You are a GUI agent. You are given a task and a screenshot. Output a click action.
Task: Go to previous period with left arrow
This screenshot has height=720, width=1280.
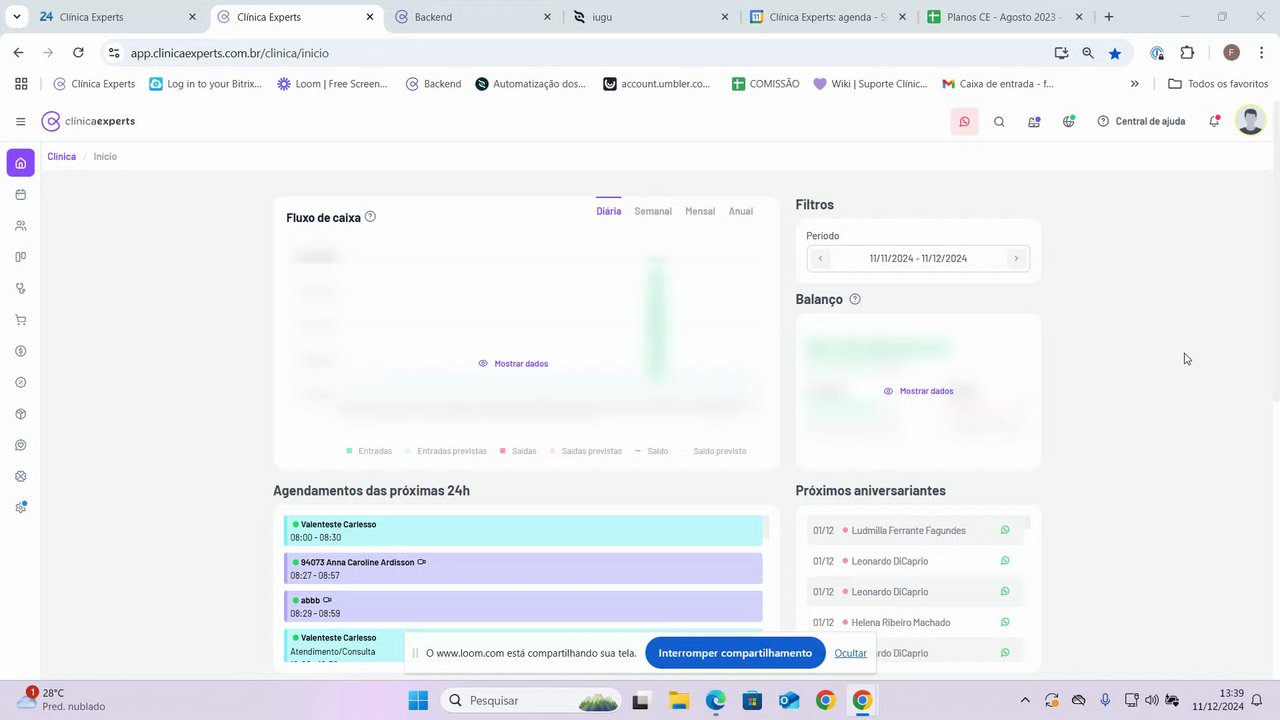click(x=820, y=258)
